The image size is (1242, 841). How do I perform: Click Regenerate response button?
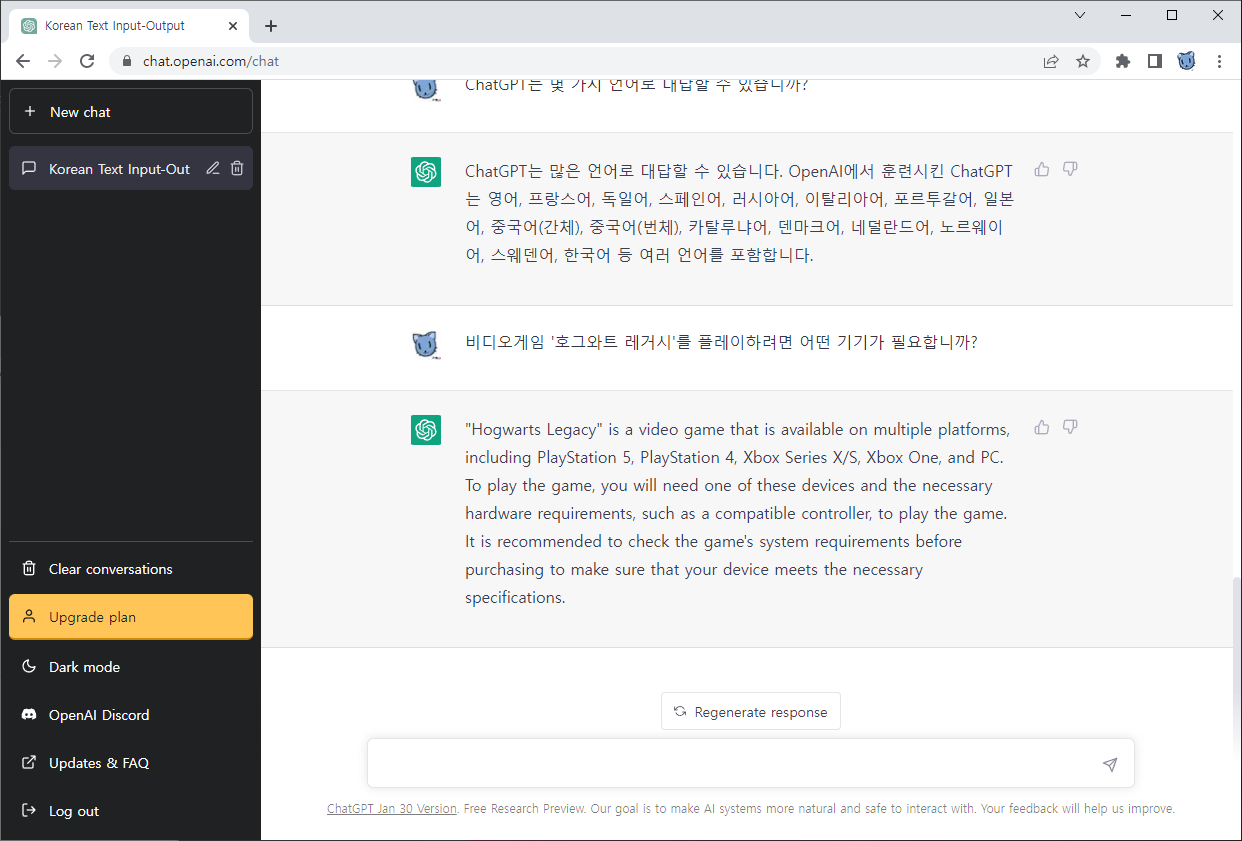click(751, 712)
